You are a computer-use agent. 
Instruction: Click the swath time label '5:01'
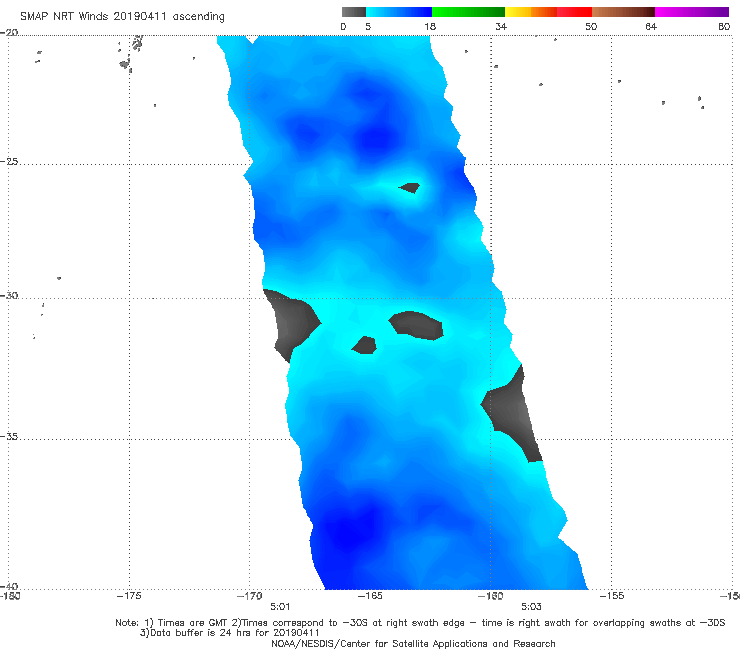pyautogui.click(x=280, y=607)
